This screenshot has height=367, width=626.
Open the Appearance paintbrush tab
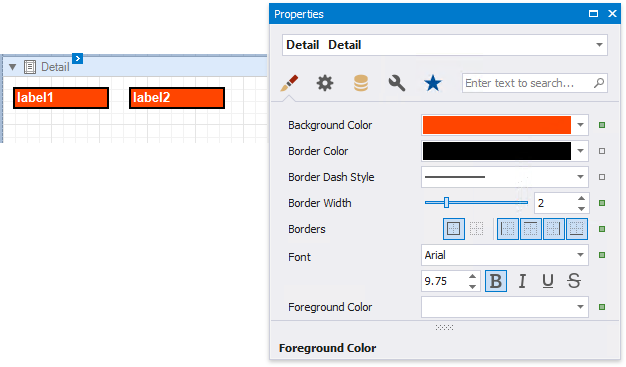click(x=289, y=83)
